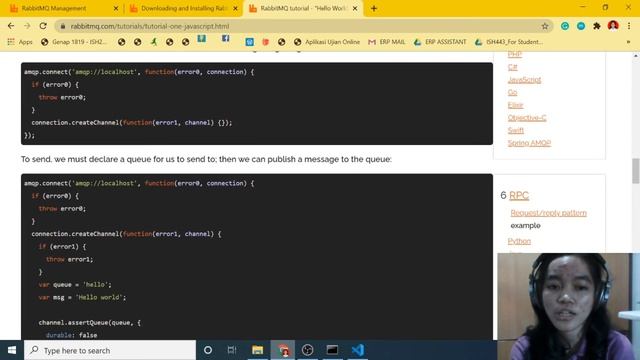Open the Apps bookmarks shortcut
The height and width of the screenshot is (360, 640).
point(20,42)
